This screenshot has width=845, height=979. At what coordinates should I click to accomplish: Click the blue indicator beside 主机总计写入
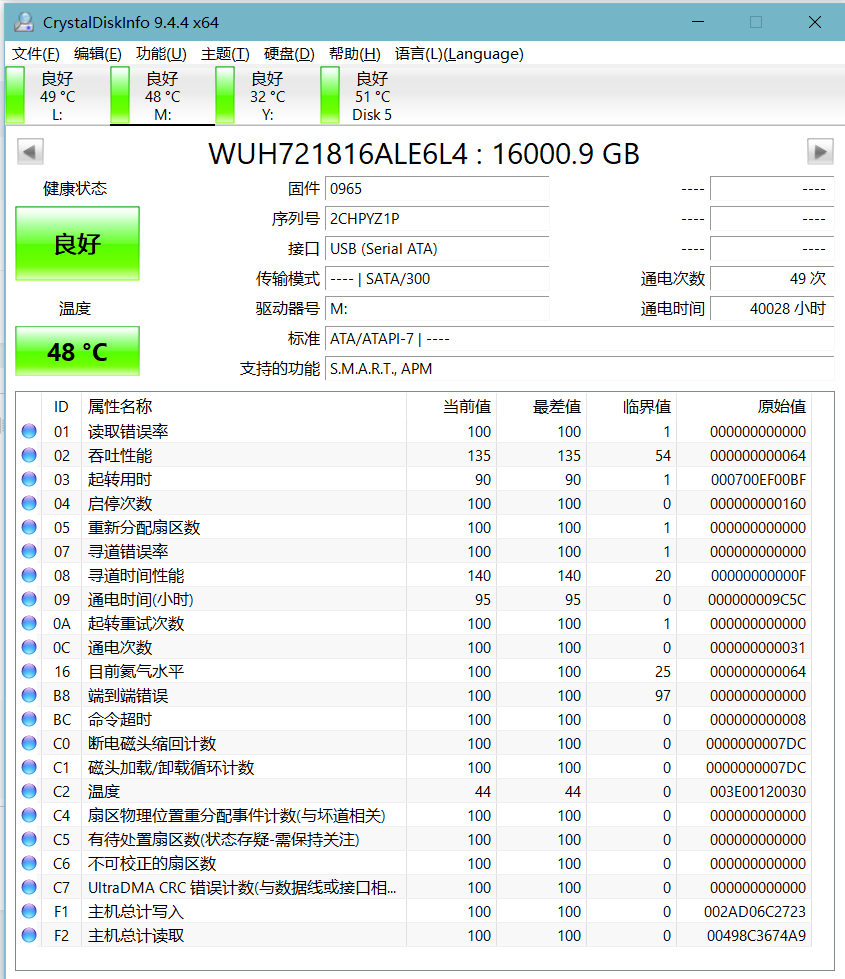click(x=29, y=912)
